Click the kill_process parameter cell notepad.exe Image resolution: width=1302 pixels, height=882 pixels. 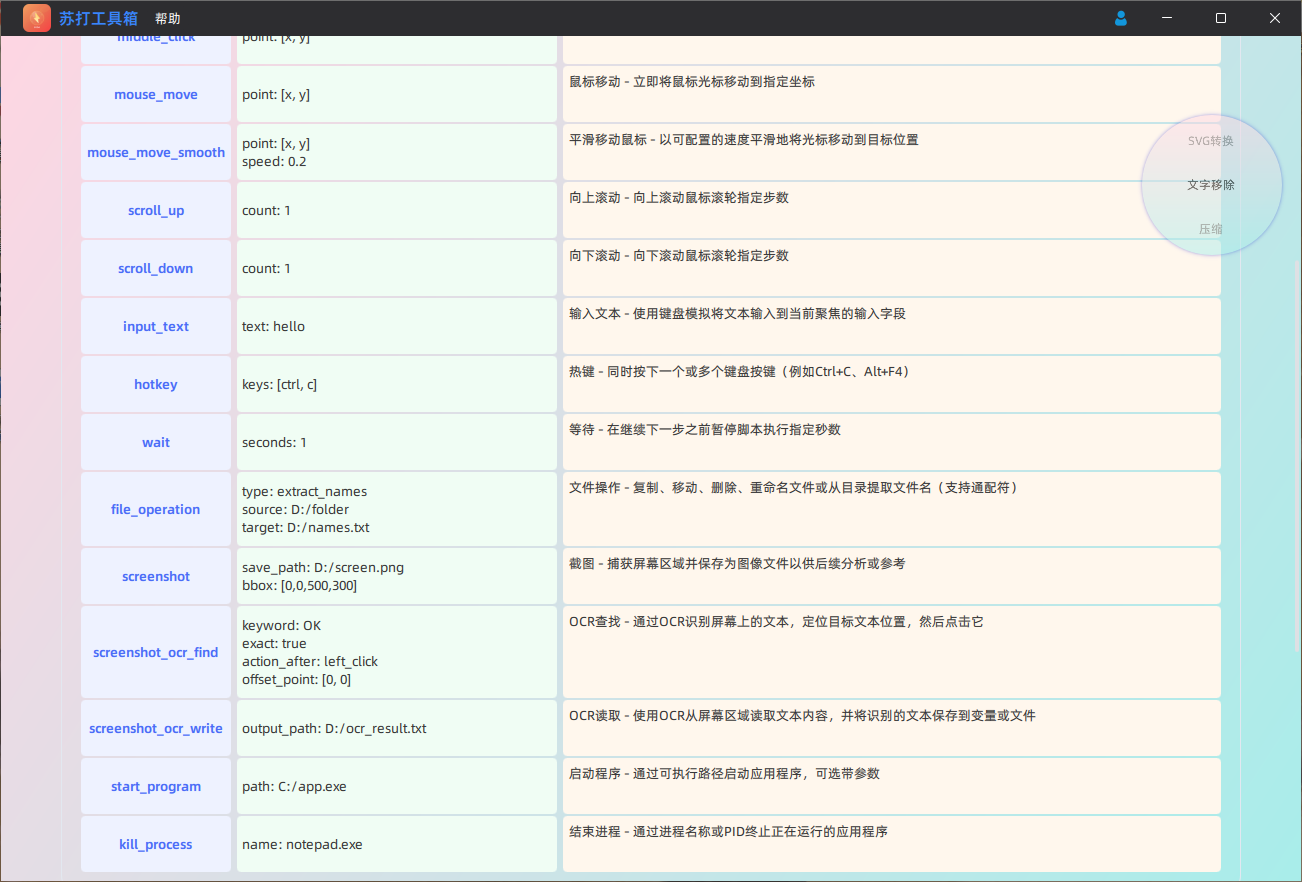point(397,845)
